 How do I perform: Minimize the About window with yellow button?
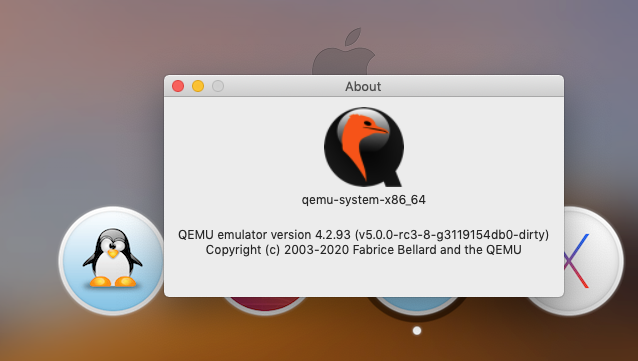coord(198,86)
